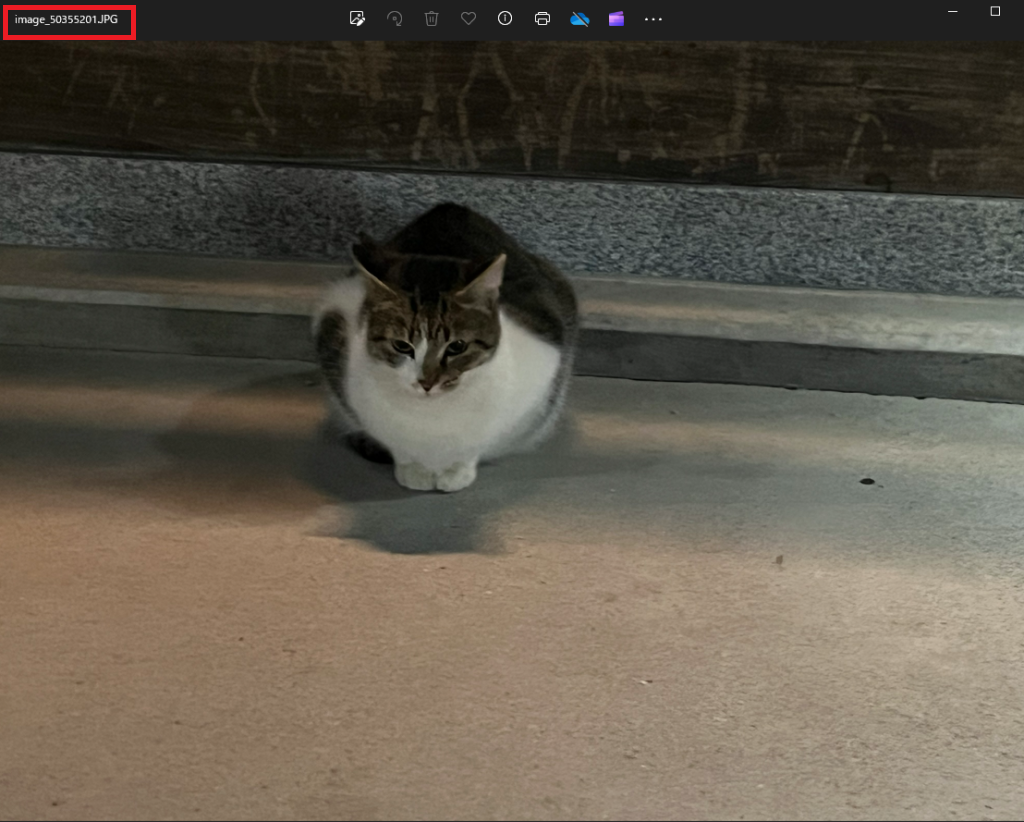Screen dimensions: 1024x822
Task: Open the Edit image tool
Action: pyautogui.click(x=357, y=19)
